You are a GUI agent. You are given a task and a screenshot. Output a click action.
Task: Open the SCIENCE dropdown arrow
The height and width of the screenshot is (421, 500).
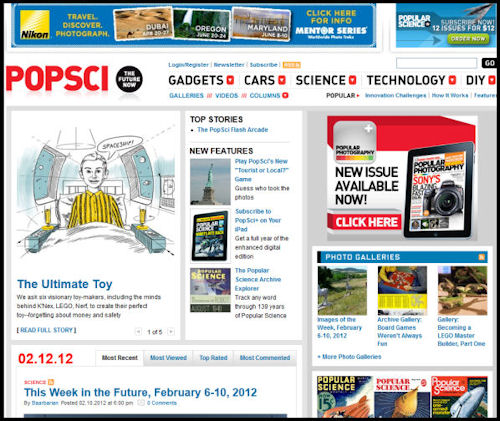point(353,80)
